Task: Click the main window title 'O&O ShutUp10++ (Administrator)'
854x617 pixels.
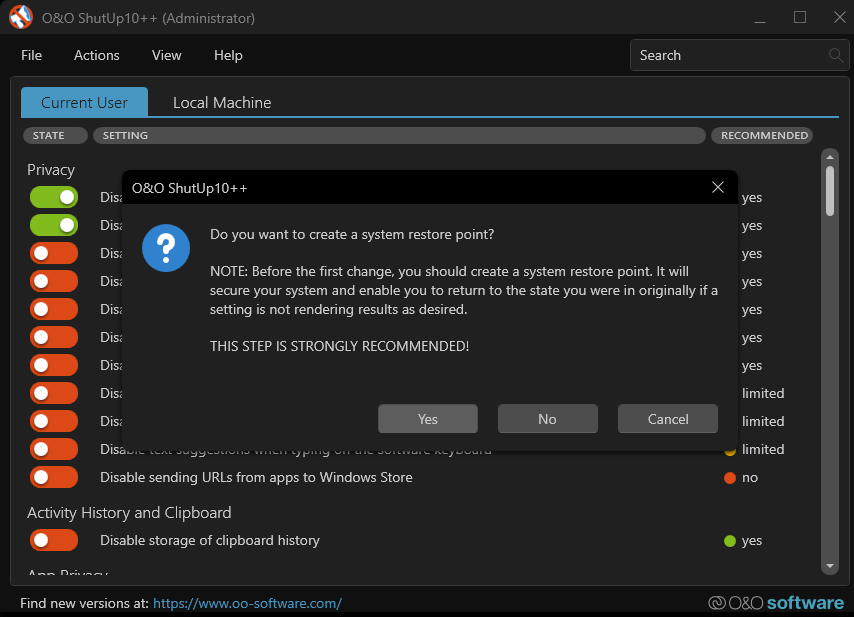Action: tap(148, 18)
